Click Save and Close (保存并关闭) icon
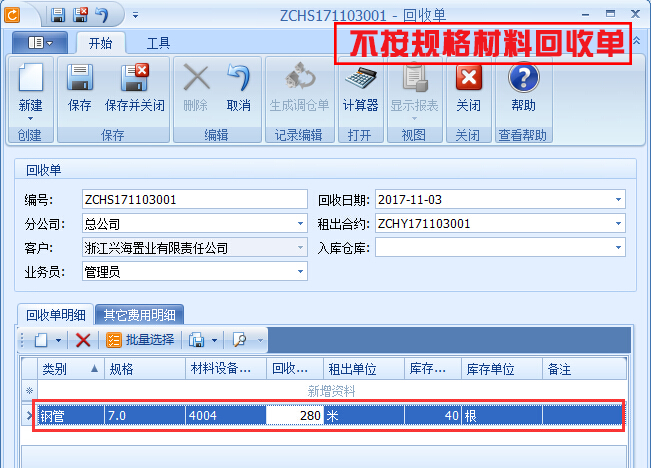The width and height of the screenshot is (651, 468). click(134, 80)
